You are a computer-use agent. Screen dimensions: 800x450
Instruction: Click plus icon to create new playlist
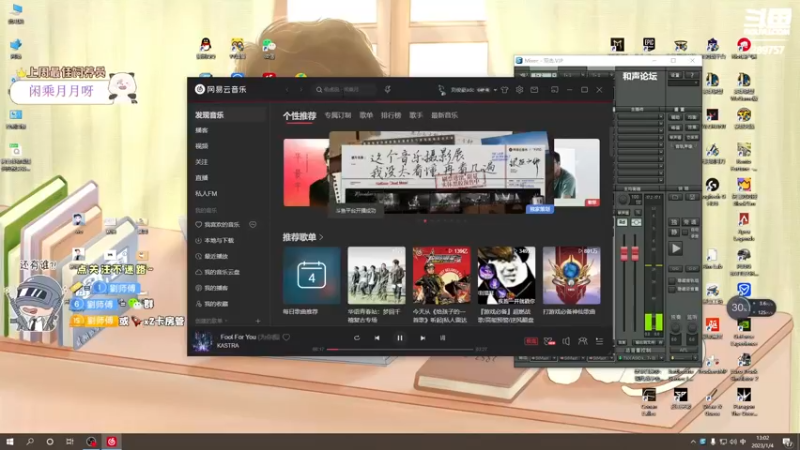[258, 321]
